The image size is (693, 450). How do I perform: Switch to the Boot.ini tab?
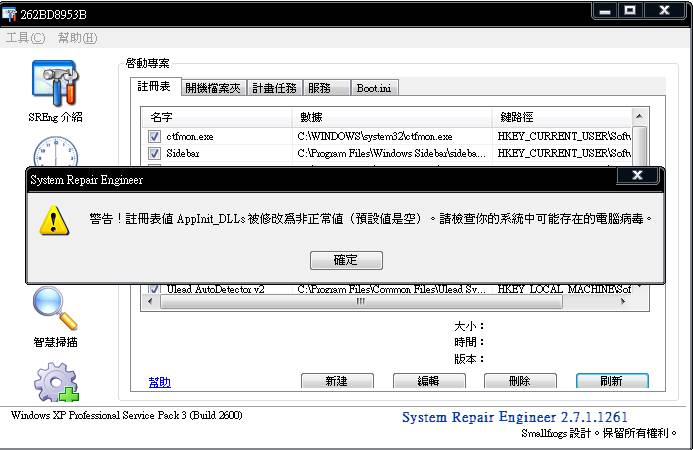tap(374, 88)
